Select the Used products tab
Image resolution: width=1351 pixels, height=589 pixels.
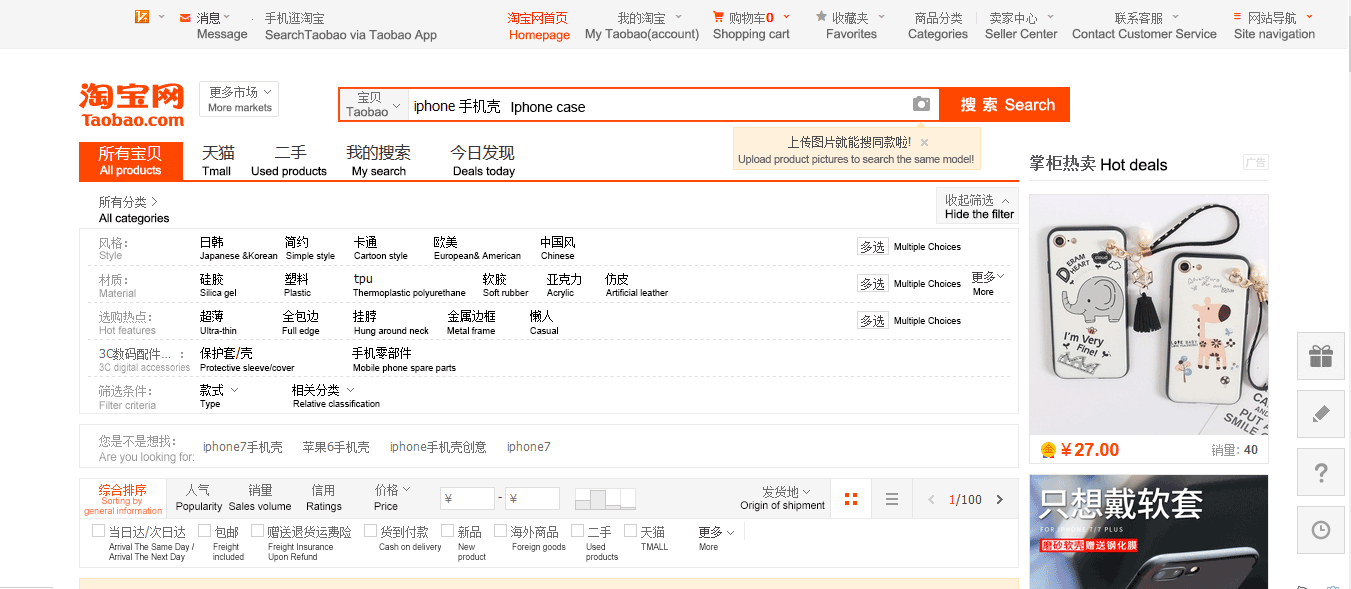coord(289,160)
